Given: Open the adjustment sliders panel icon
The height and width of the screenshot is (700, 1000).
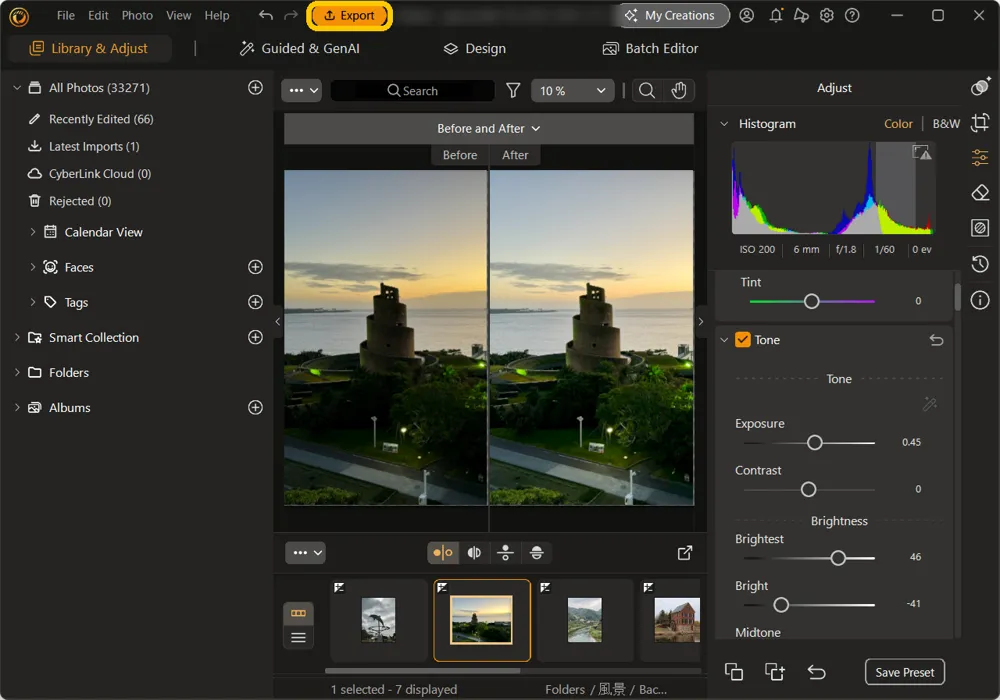Looking at the screenshot, I should 980,157.
